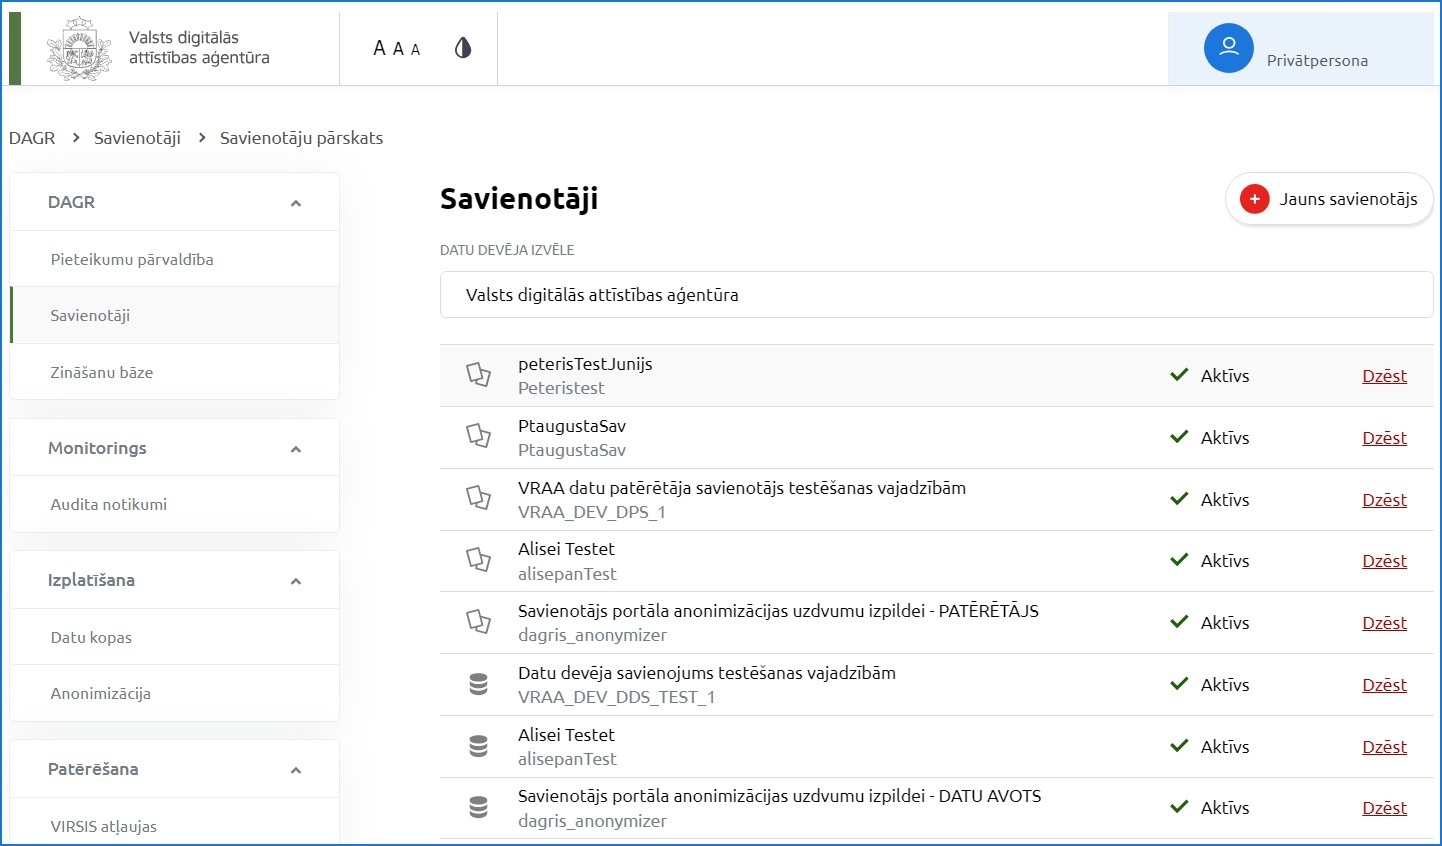Screen dimensions: 1442x846
Task: Click the red plus icon for new connector
Action: tap(1254, 199)
